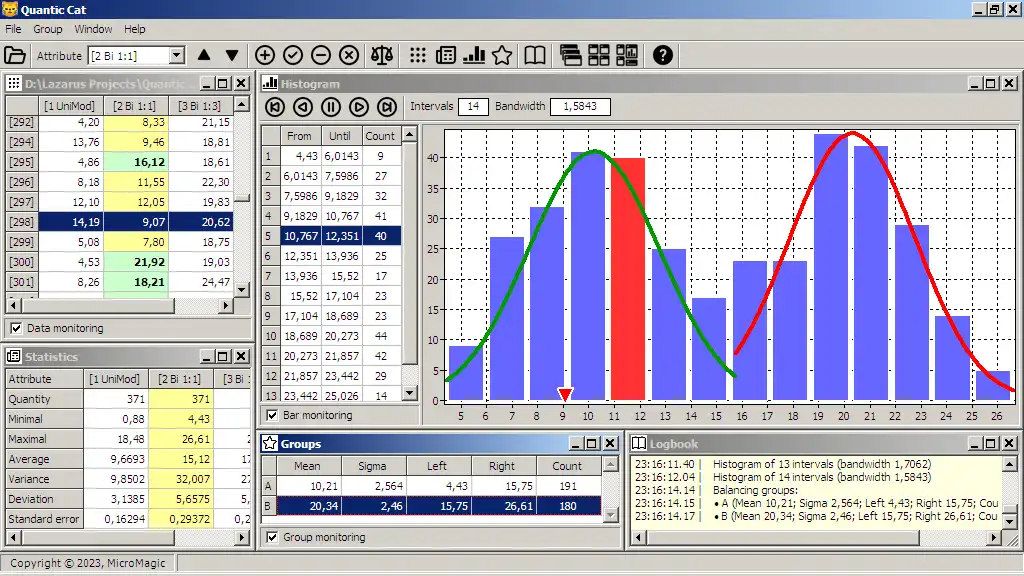Open the data grid dots icon

[x=418, y=56]
